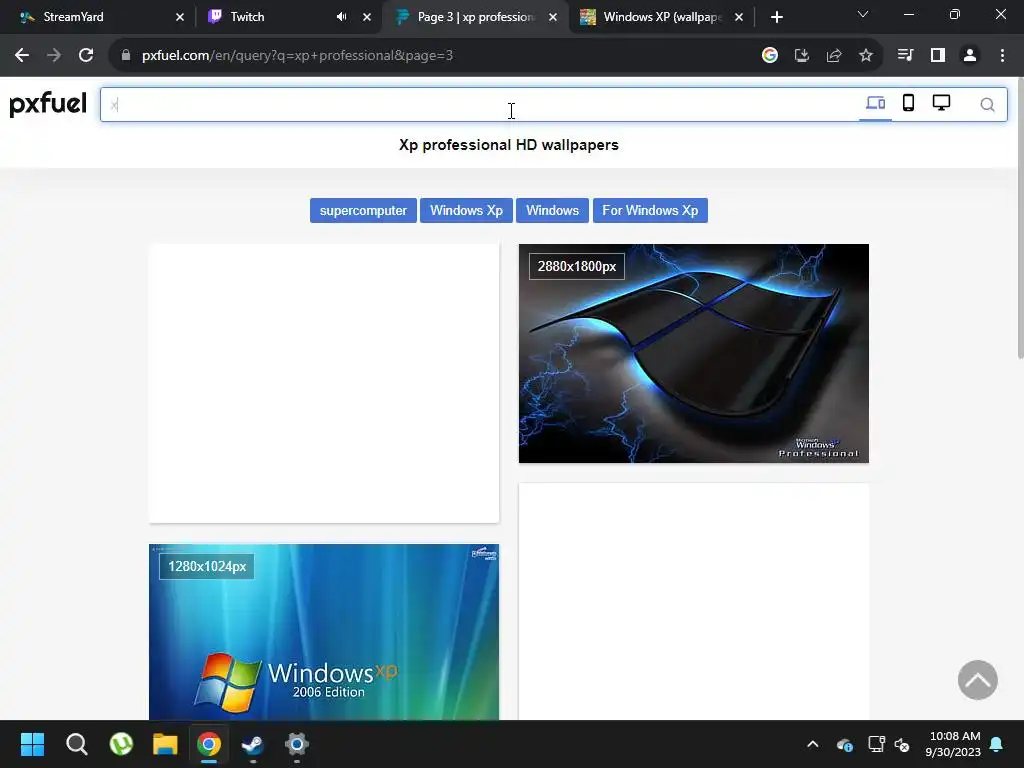Share this page via address bar icon
Screen dimensions: 1024x768
pos(834,56)
